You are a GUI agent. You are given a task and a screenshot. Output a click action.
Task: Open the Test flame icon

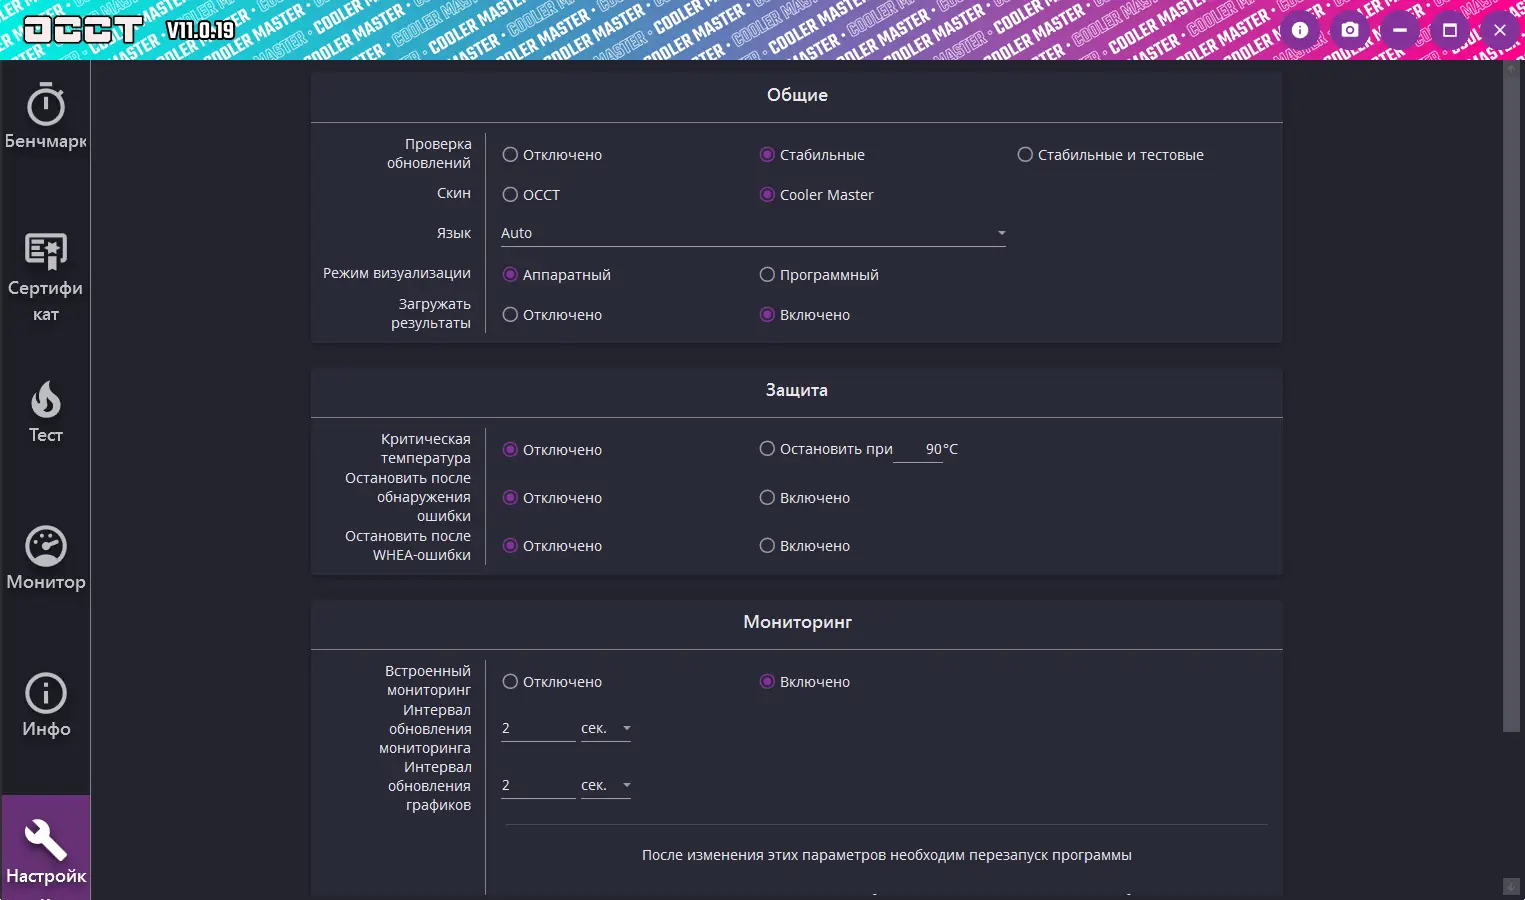pyautogui.click(x=46, y=400)
